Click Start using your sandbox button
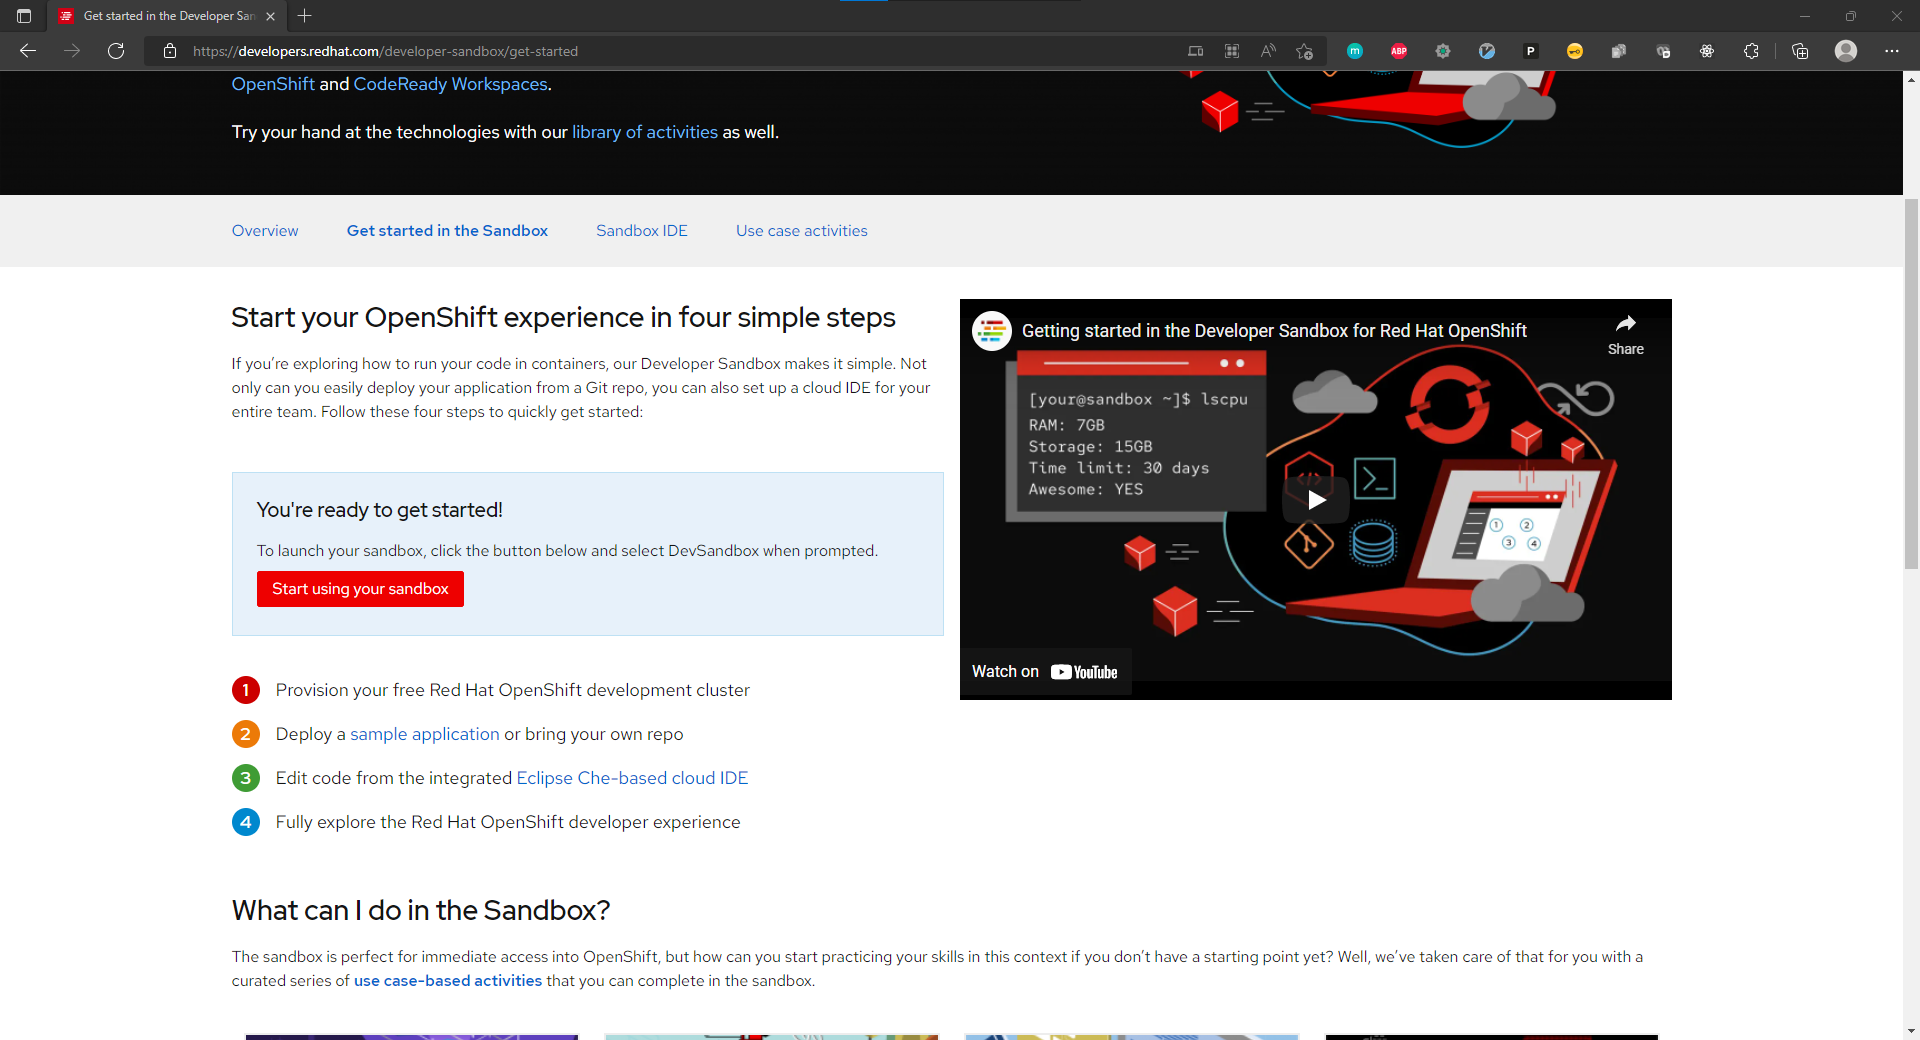1920x1040 pixels. click(x=360, y=589)
